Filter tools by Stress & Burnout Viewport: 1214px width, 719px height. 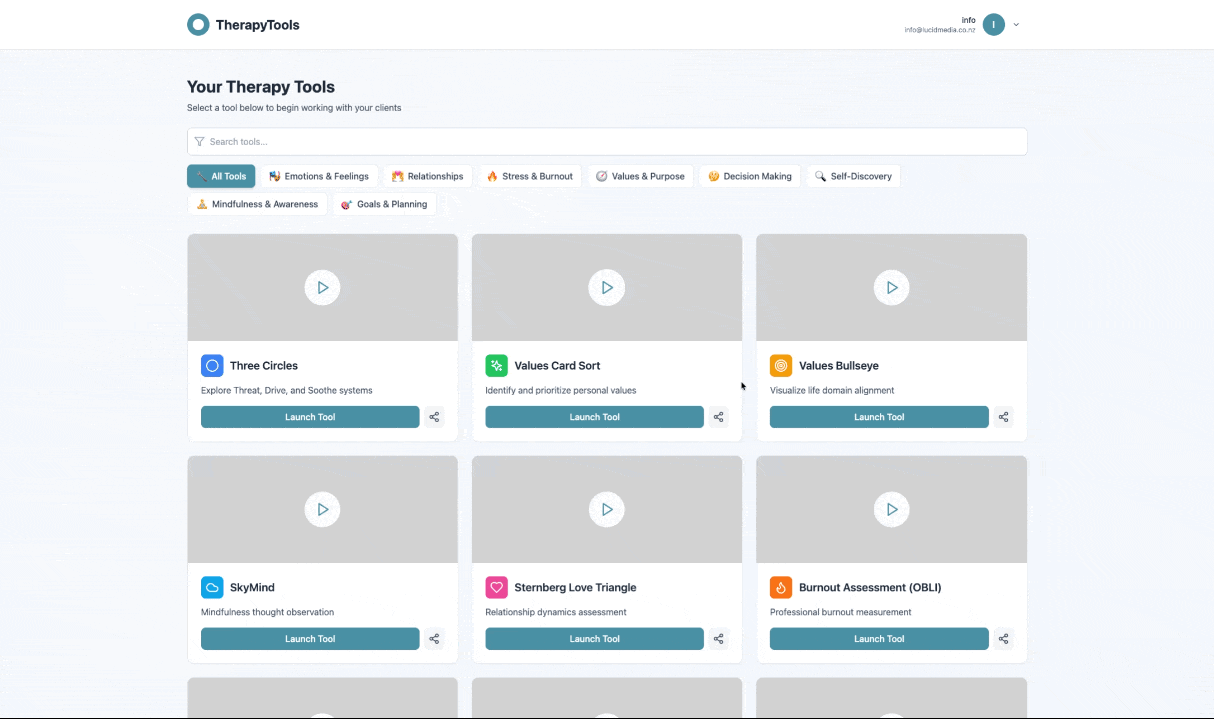pos(530,176)
